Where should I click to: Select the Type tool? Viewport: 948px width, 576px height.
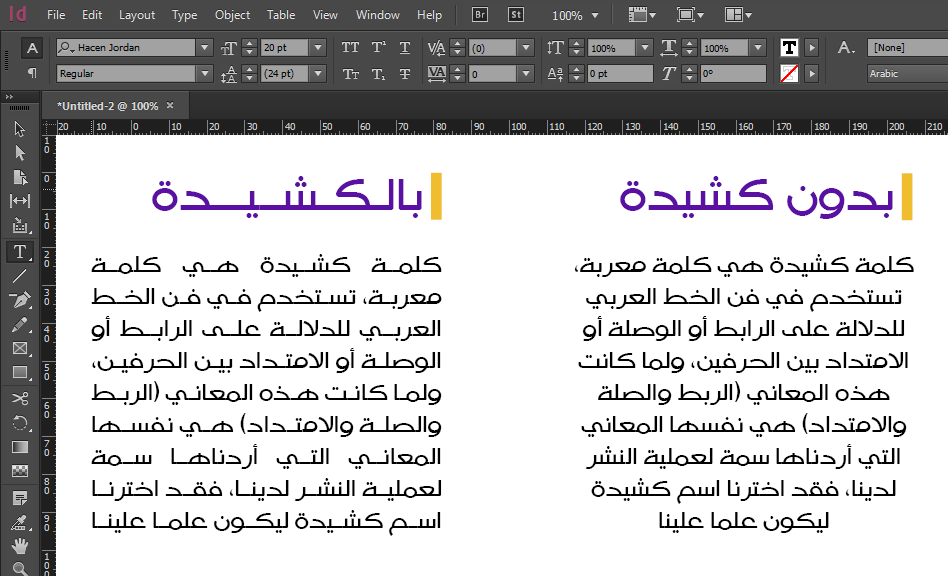[x=19, y=251]
